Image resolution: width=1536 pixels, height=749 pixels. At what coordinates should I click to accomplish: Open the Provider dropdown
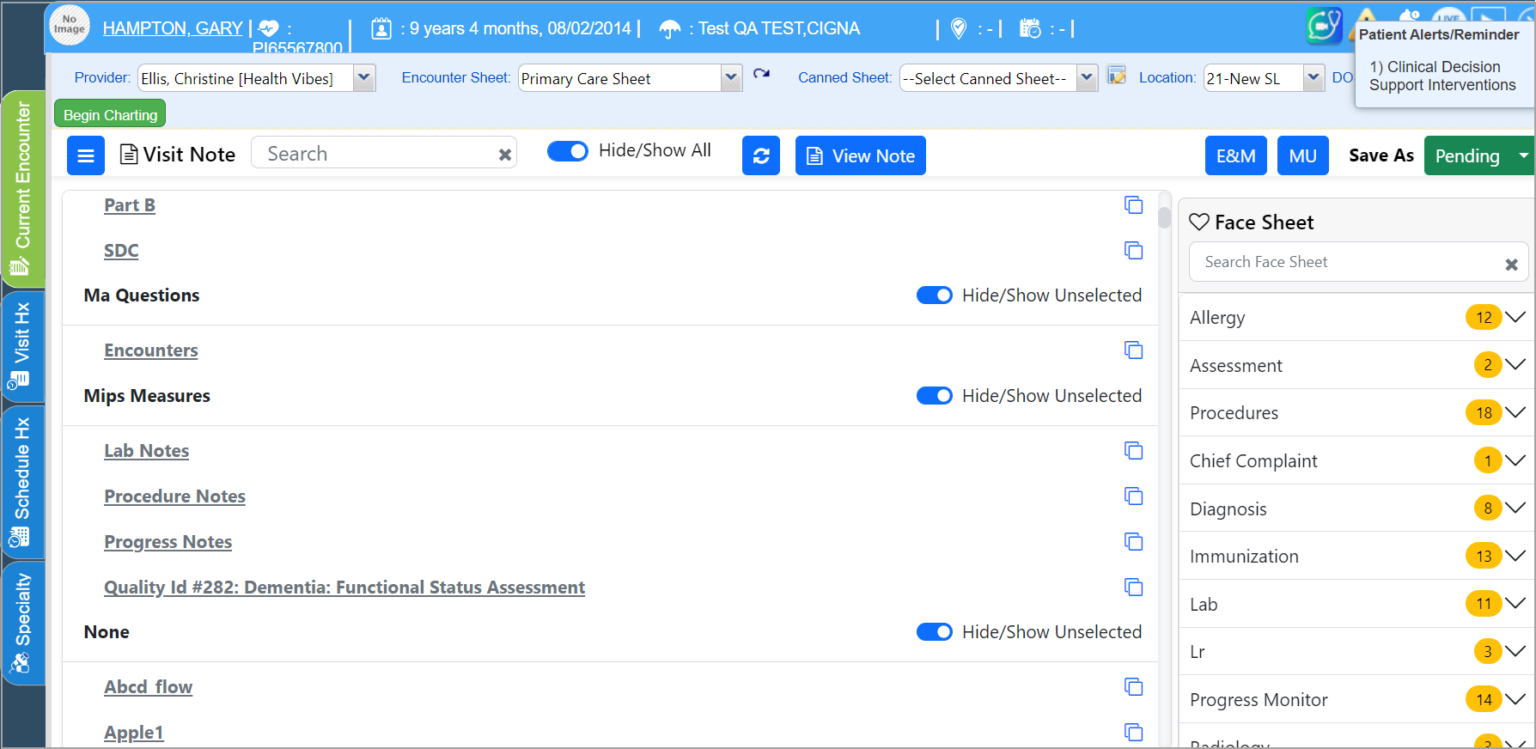(363, 77)
